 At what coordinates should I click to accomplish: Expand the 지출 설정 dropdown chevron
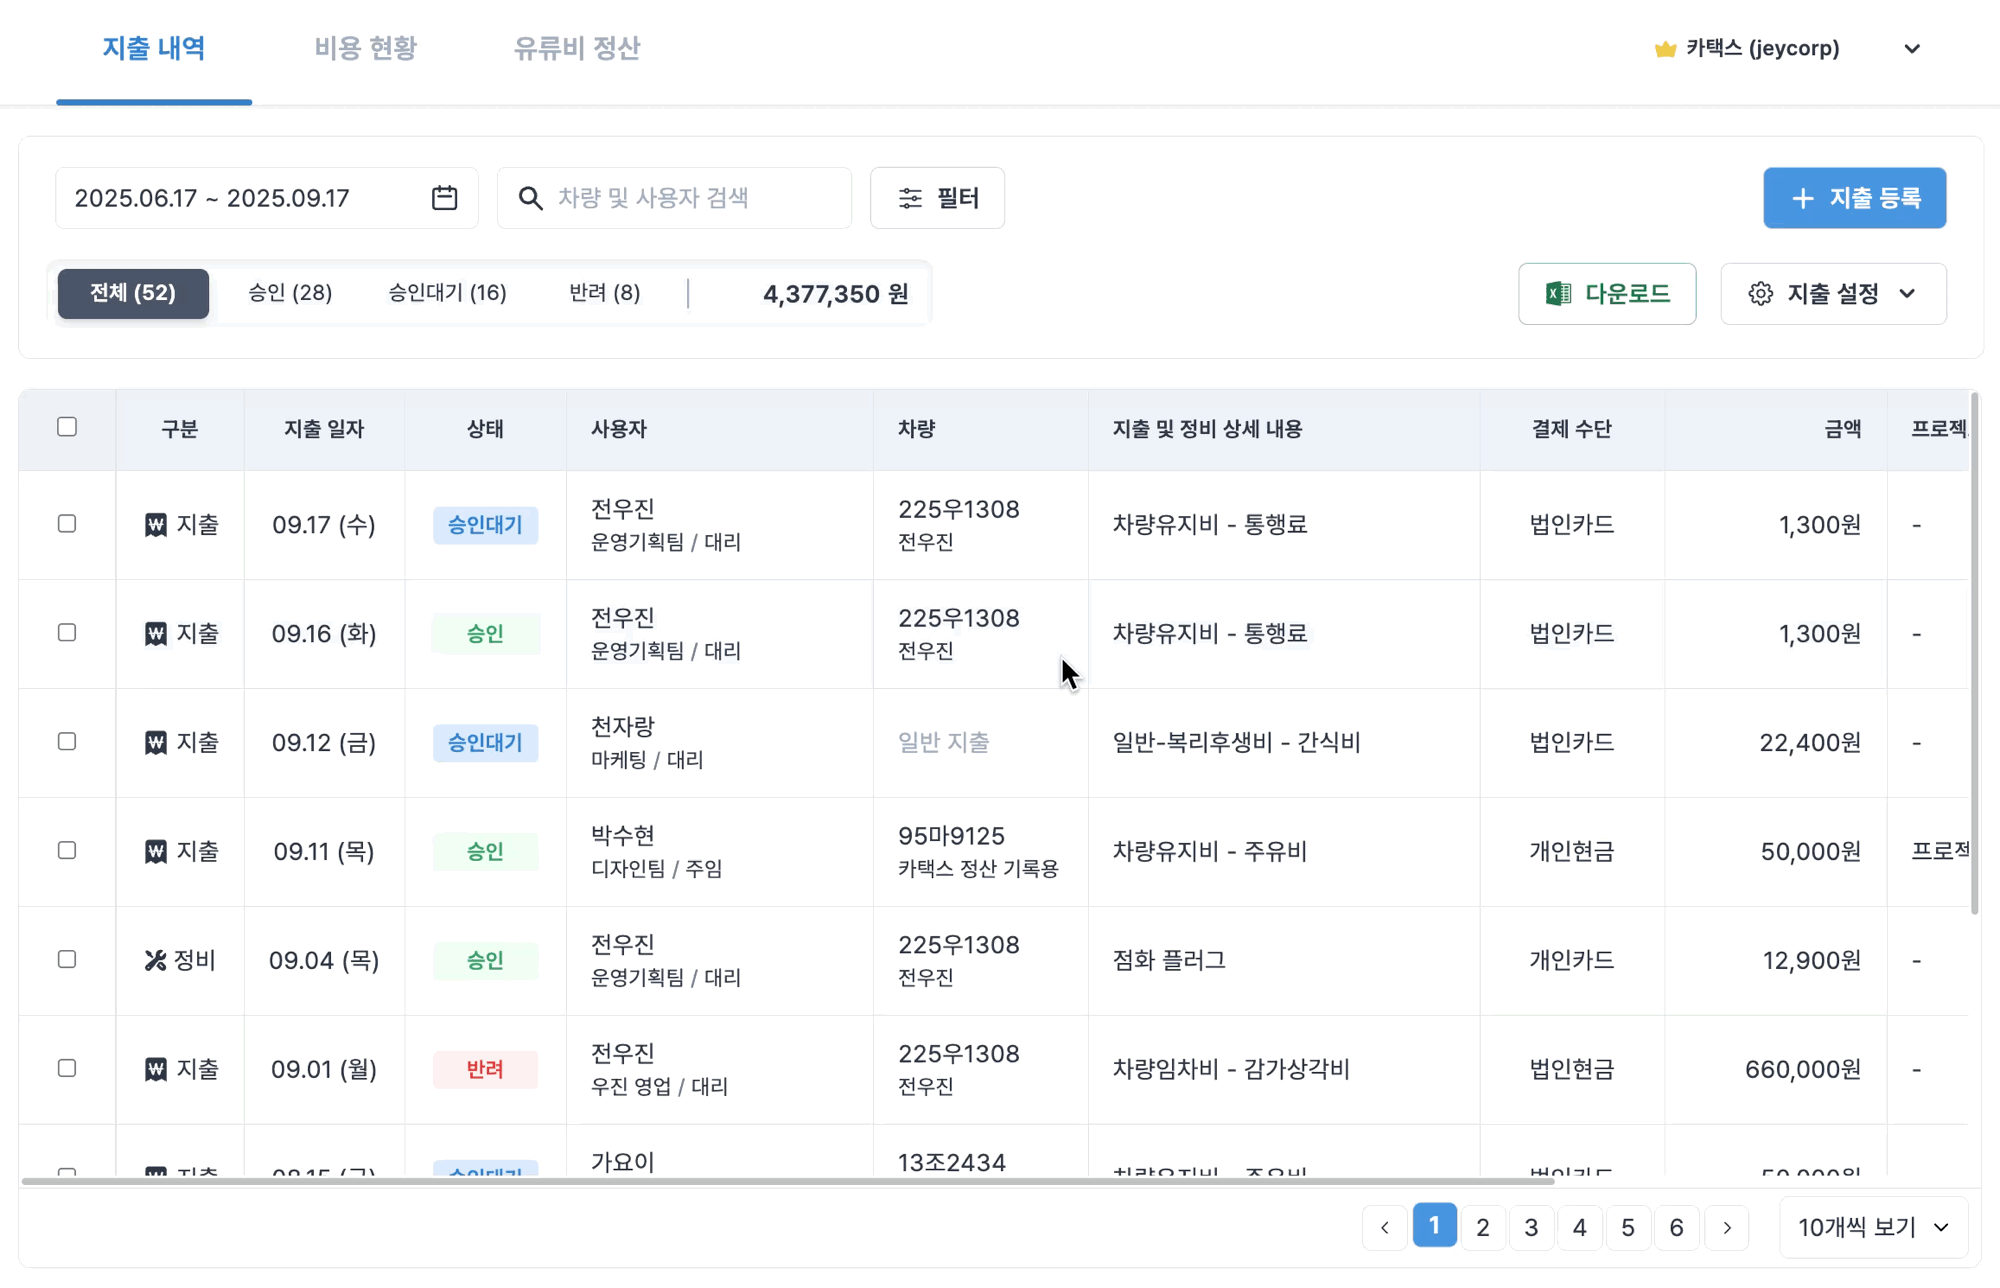click(1907, 294)
